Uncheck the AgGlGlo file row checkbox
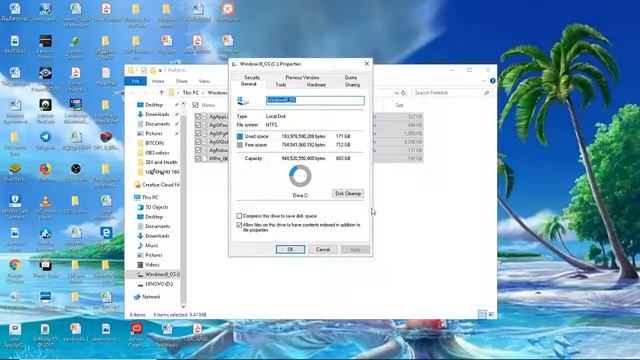The image size is (640, 360). 198,142
